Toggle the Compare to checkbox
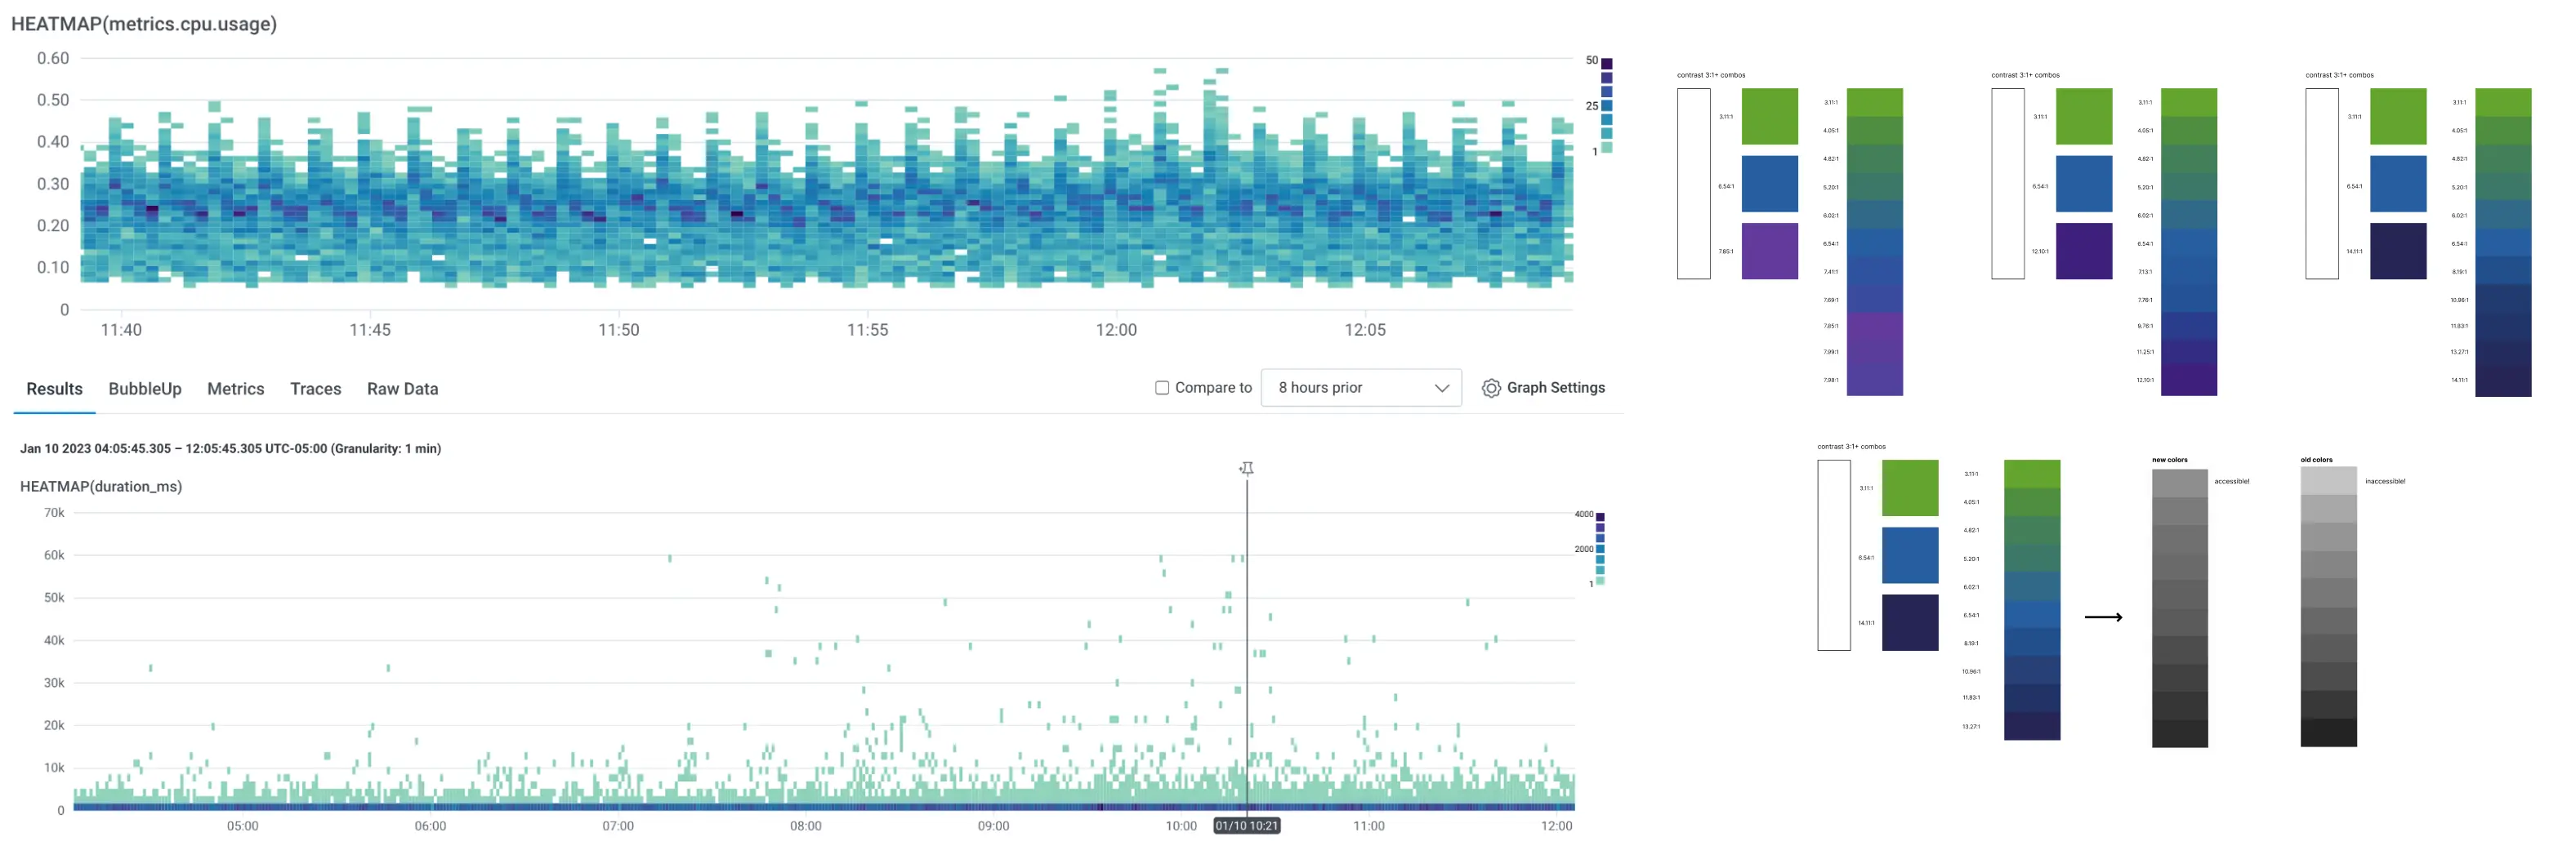2576x855 pixels. coord(1161,388)
